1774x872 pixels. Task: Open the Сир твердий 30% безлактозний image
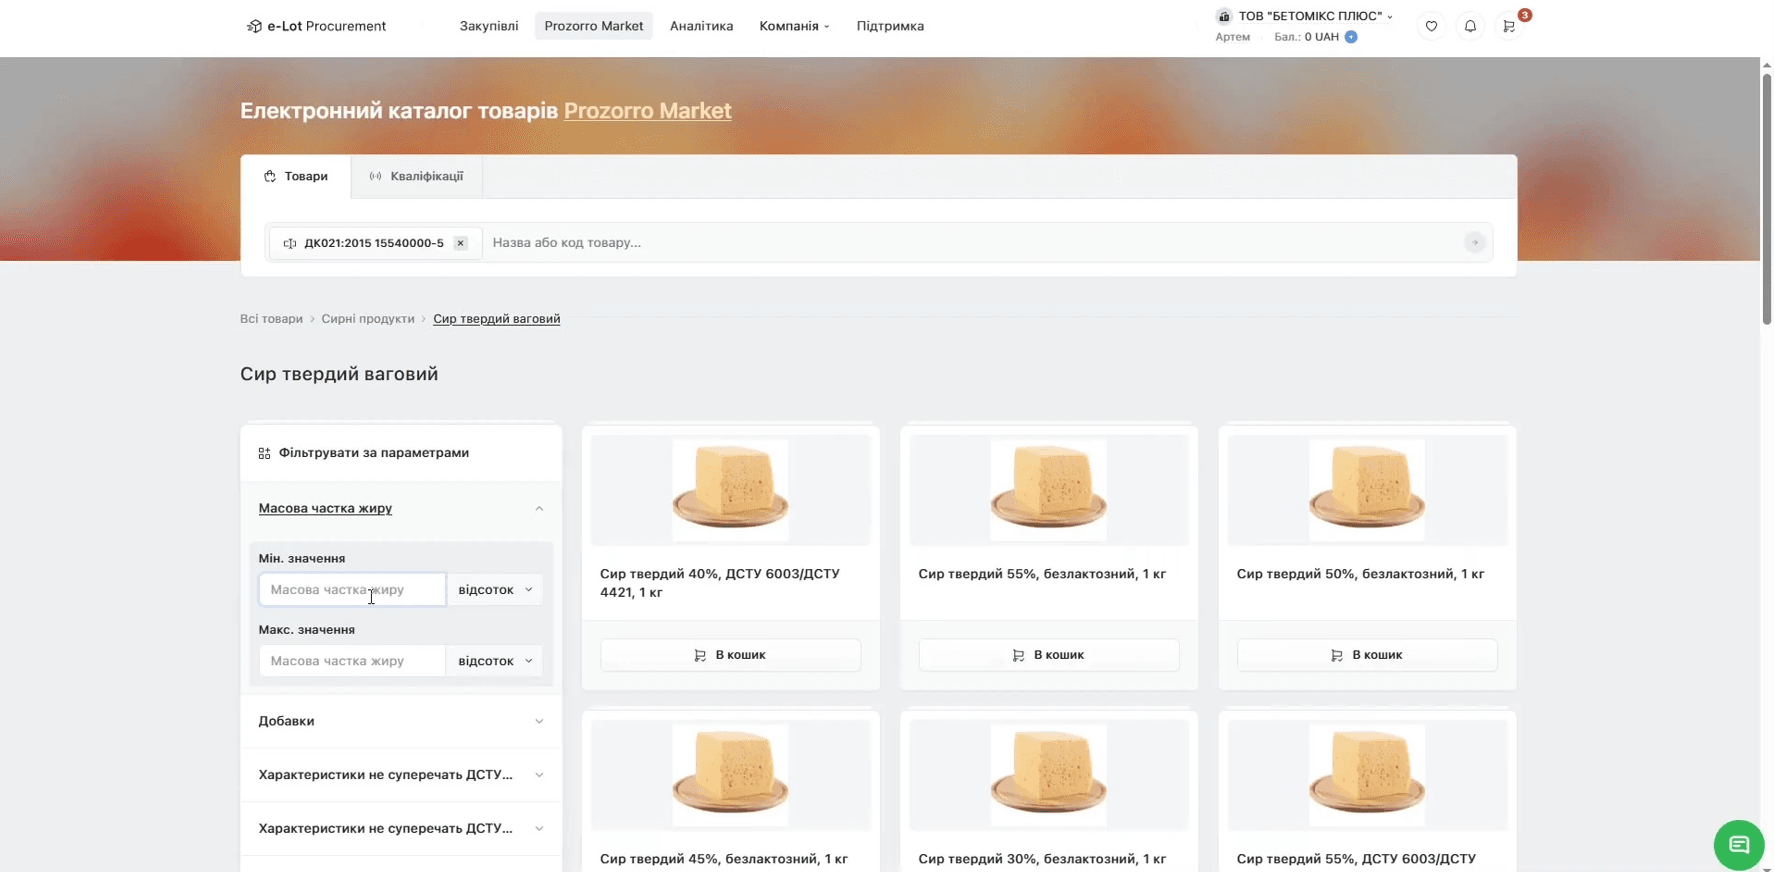pyautogui.click(x=1049, y=775)
